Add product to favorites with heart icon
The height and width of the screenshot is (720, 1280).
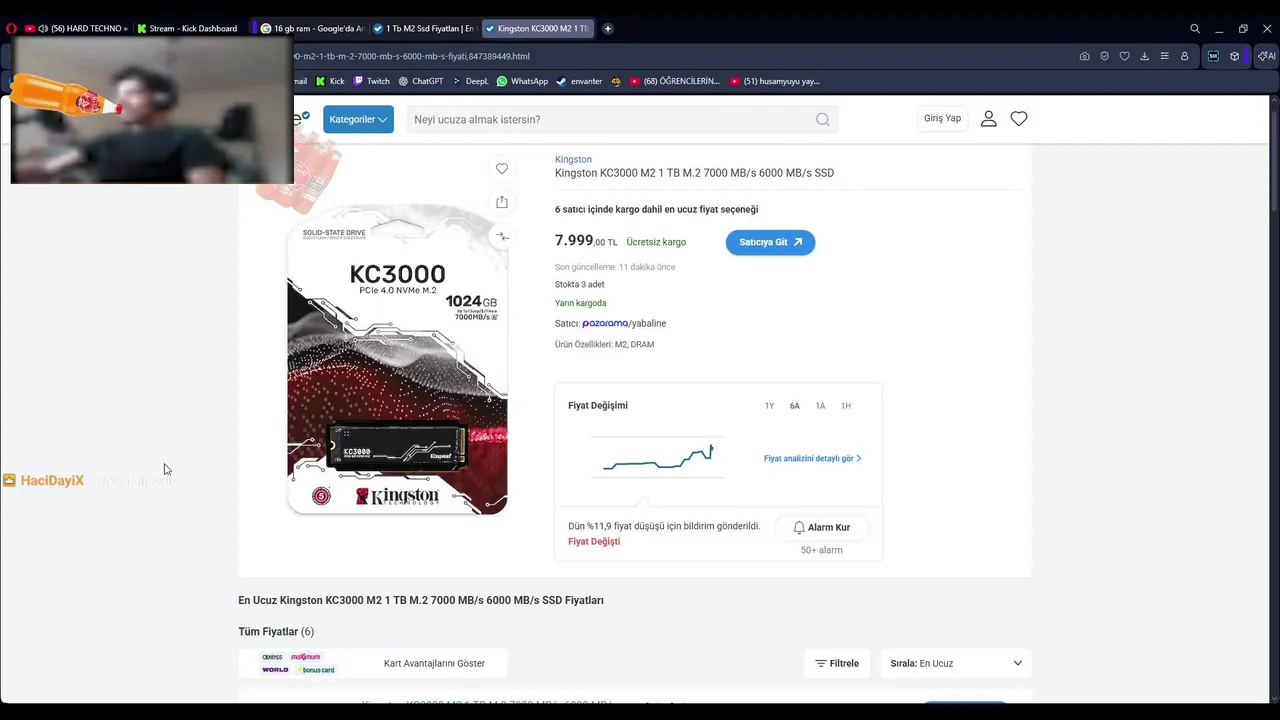[502, 169]
